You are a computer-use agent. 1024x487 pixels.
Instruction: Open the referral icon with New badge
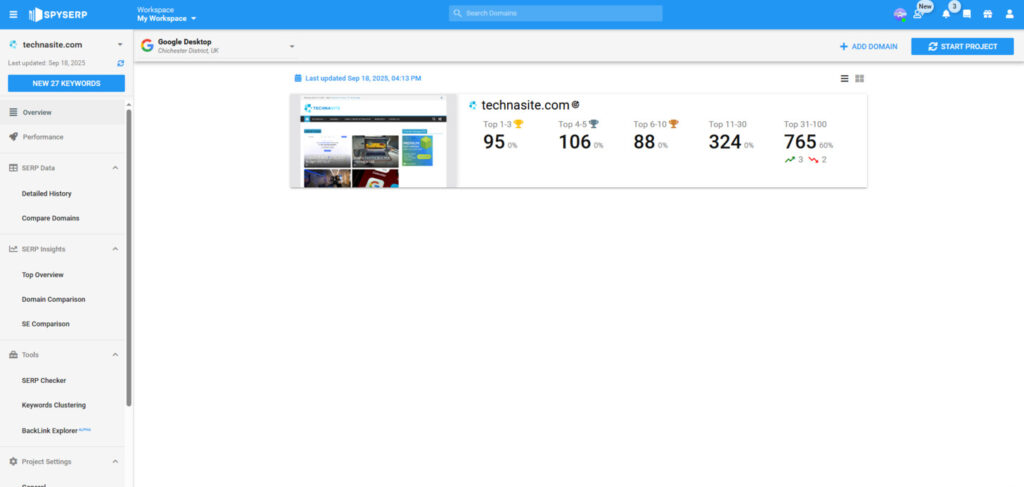click(918, 14)
